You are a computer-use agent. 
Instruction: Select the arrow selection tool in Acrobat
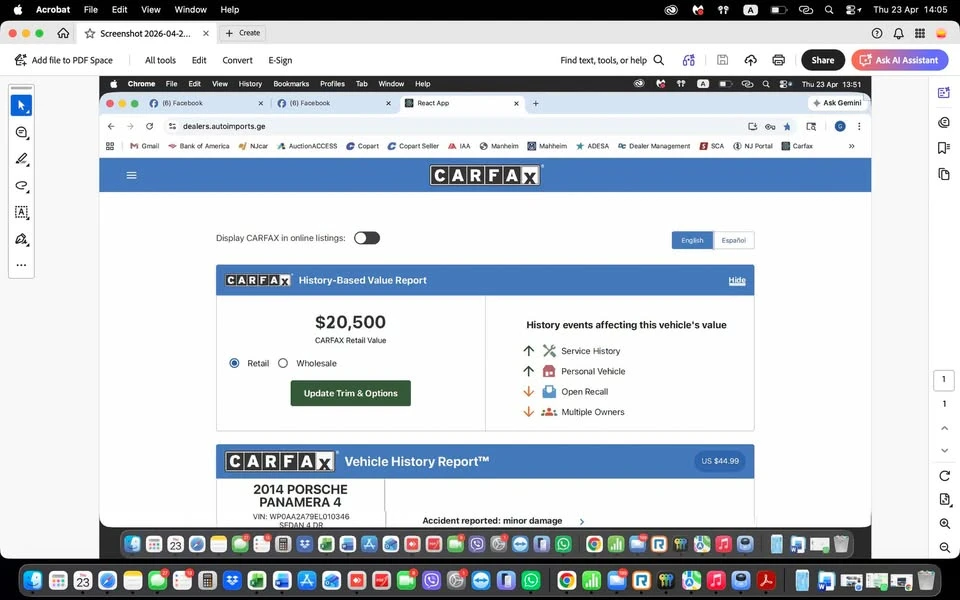21,105
